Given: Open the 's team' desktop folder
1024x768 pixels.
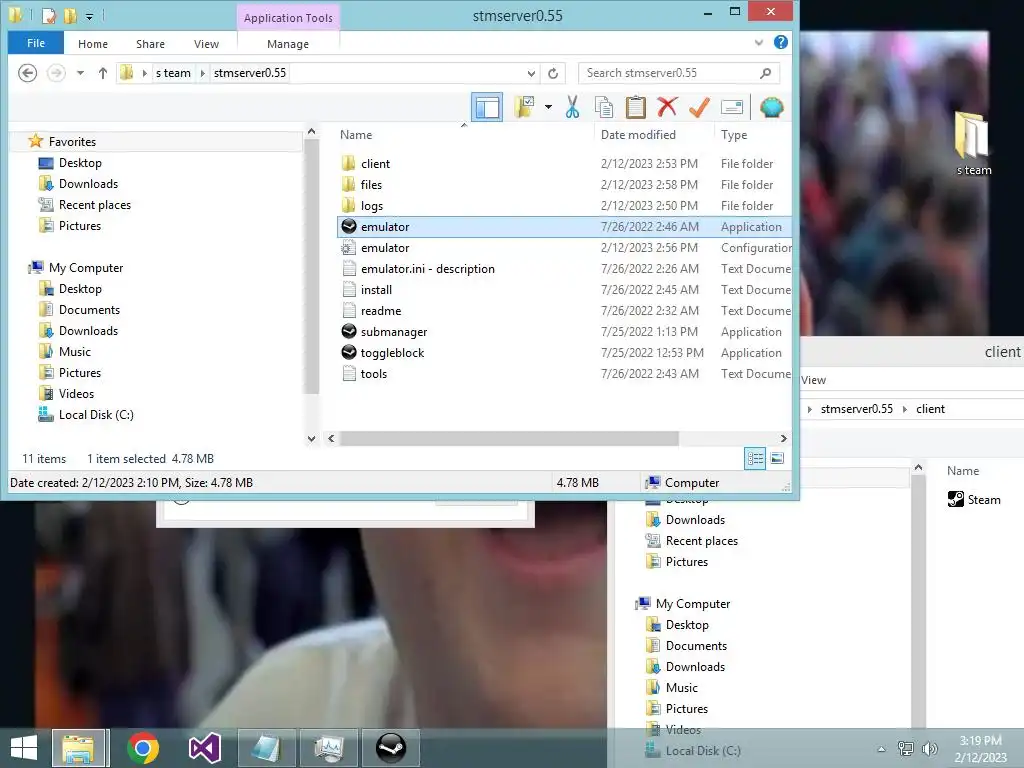Looking at the screenshot, I should tap(973, 145).
